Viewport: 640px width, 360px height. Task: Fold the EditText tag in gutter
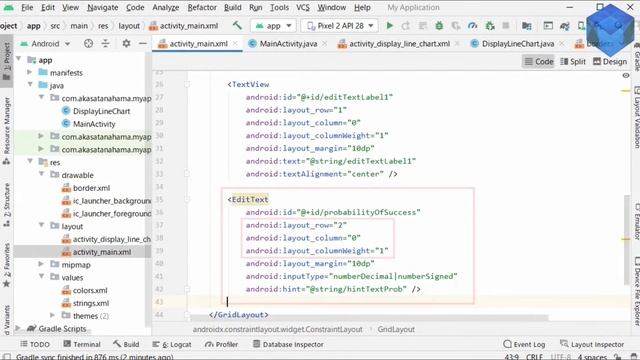[x=187, y=200]
